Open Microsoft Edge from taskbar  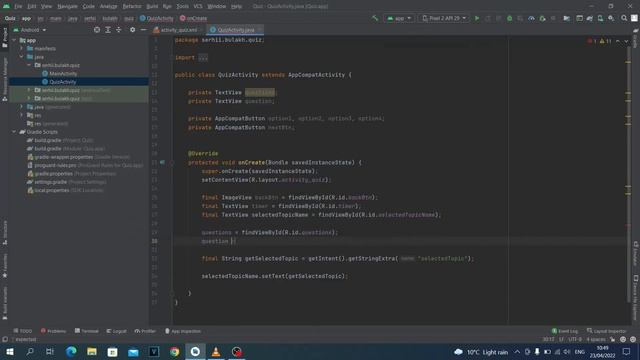(x=71, y=352)
